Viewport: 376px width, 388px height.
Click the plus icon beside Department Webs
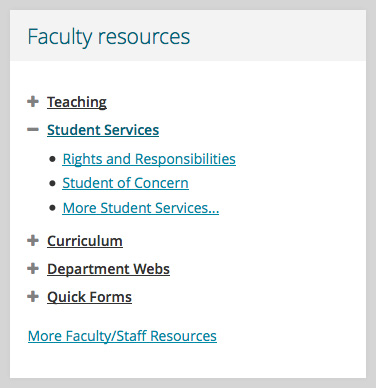point(33,268)
